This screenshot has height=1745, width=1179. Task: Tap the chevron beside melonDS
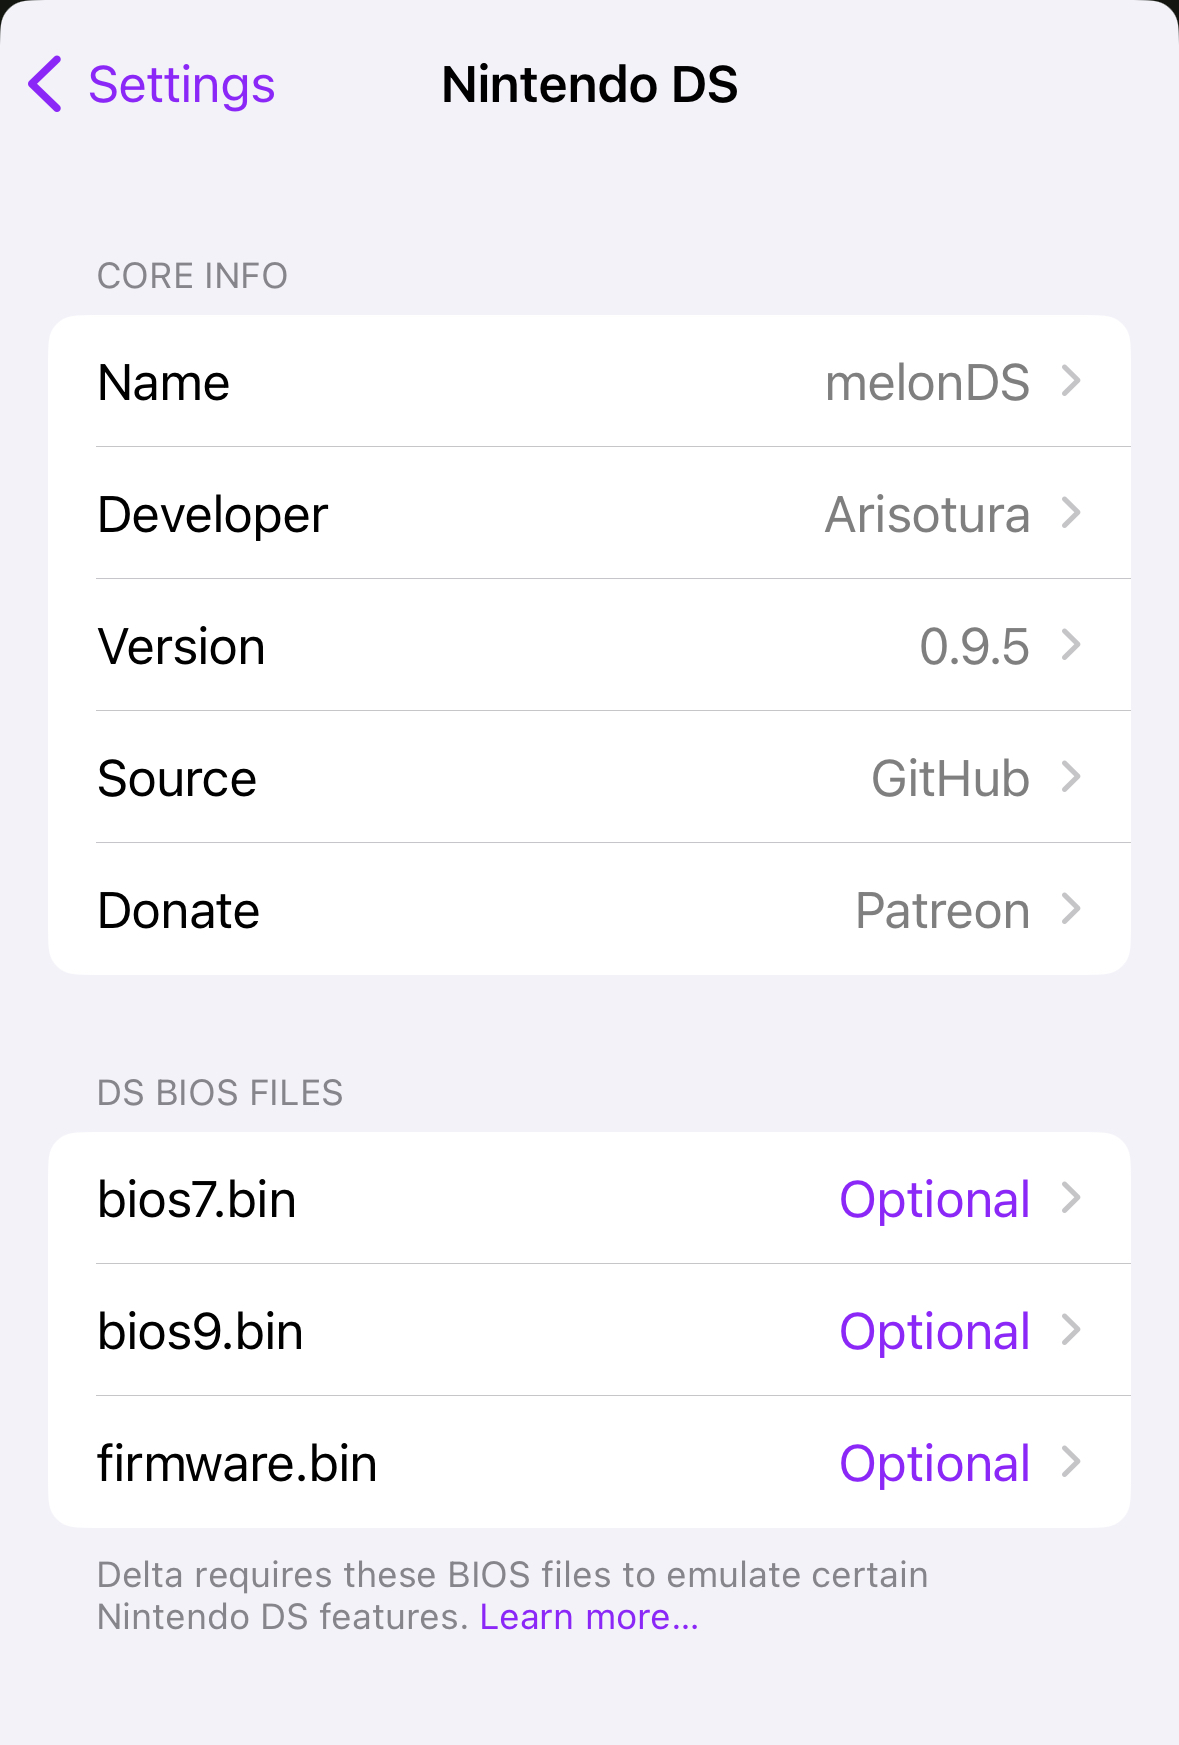click(x=1071, y=381)
